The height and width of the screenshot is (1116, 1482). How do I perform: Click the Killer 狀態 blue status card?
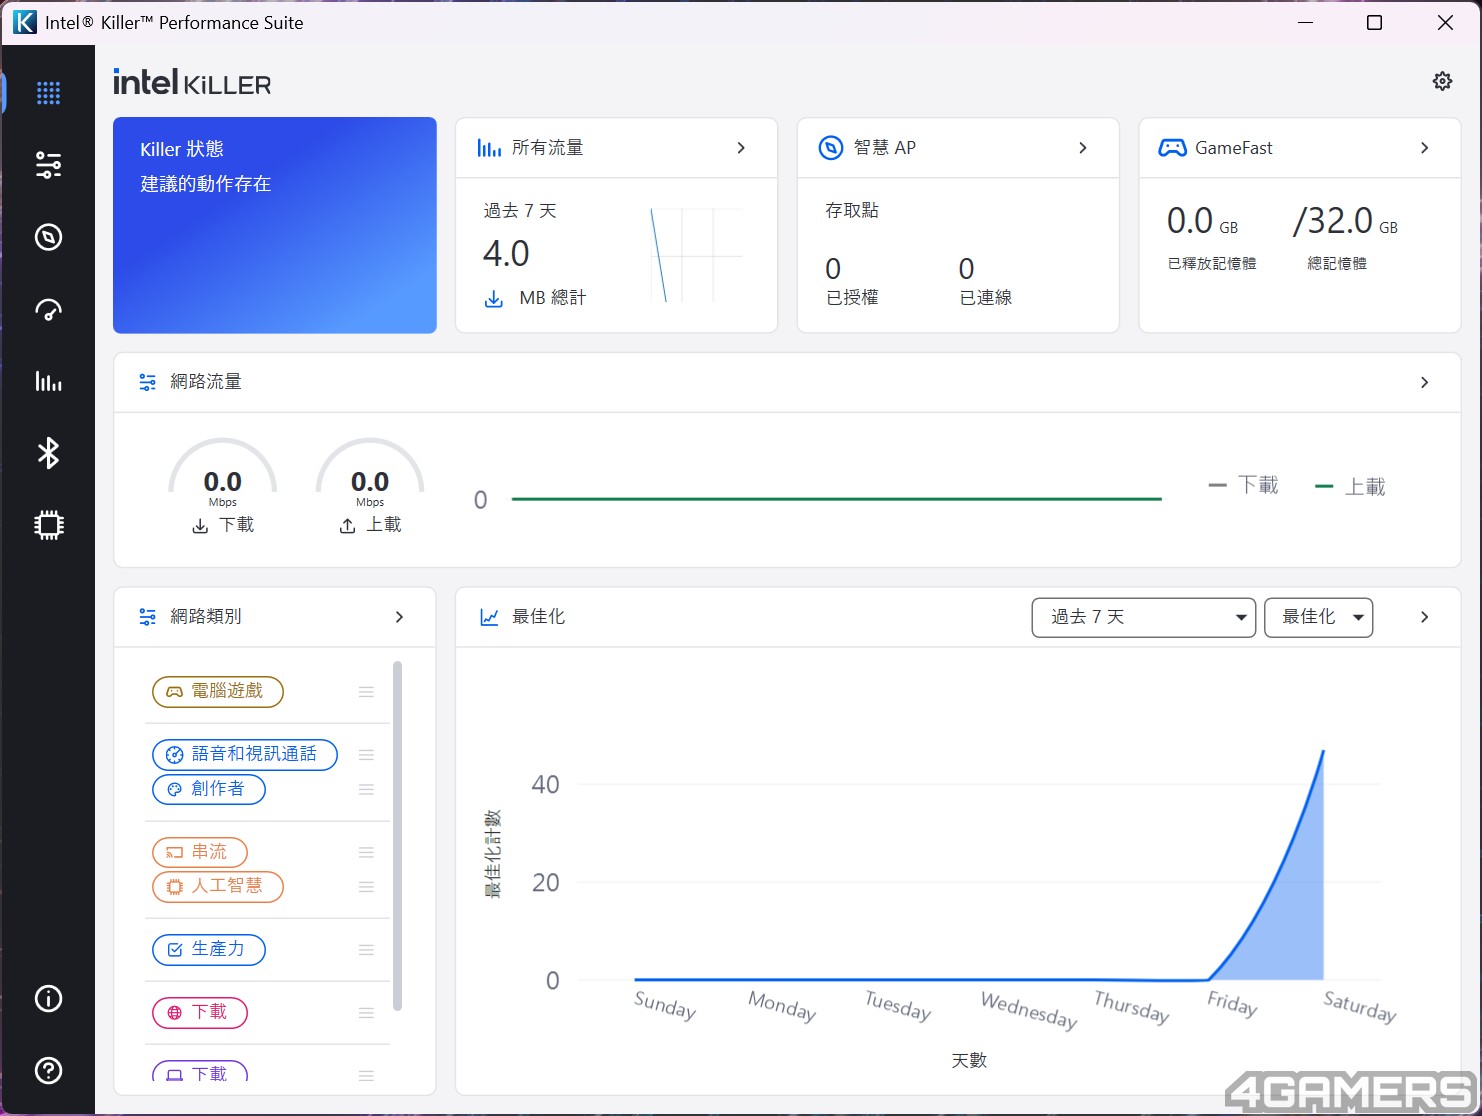pyautogui.click(x=275, y=225)
